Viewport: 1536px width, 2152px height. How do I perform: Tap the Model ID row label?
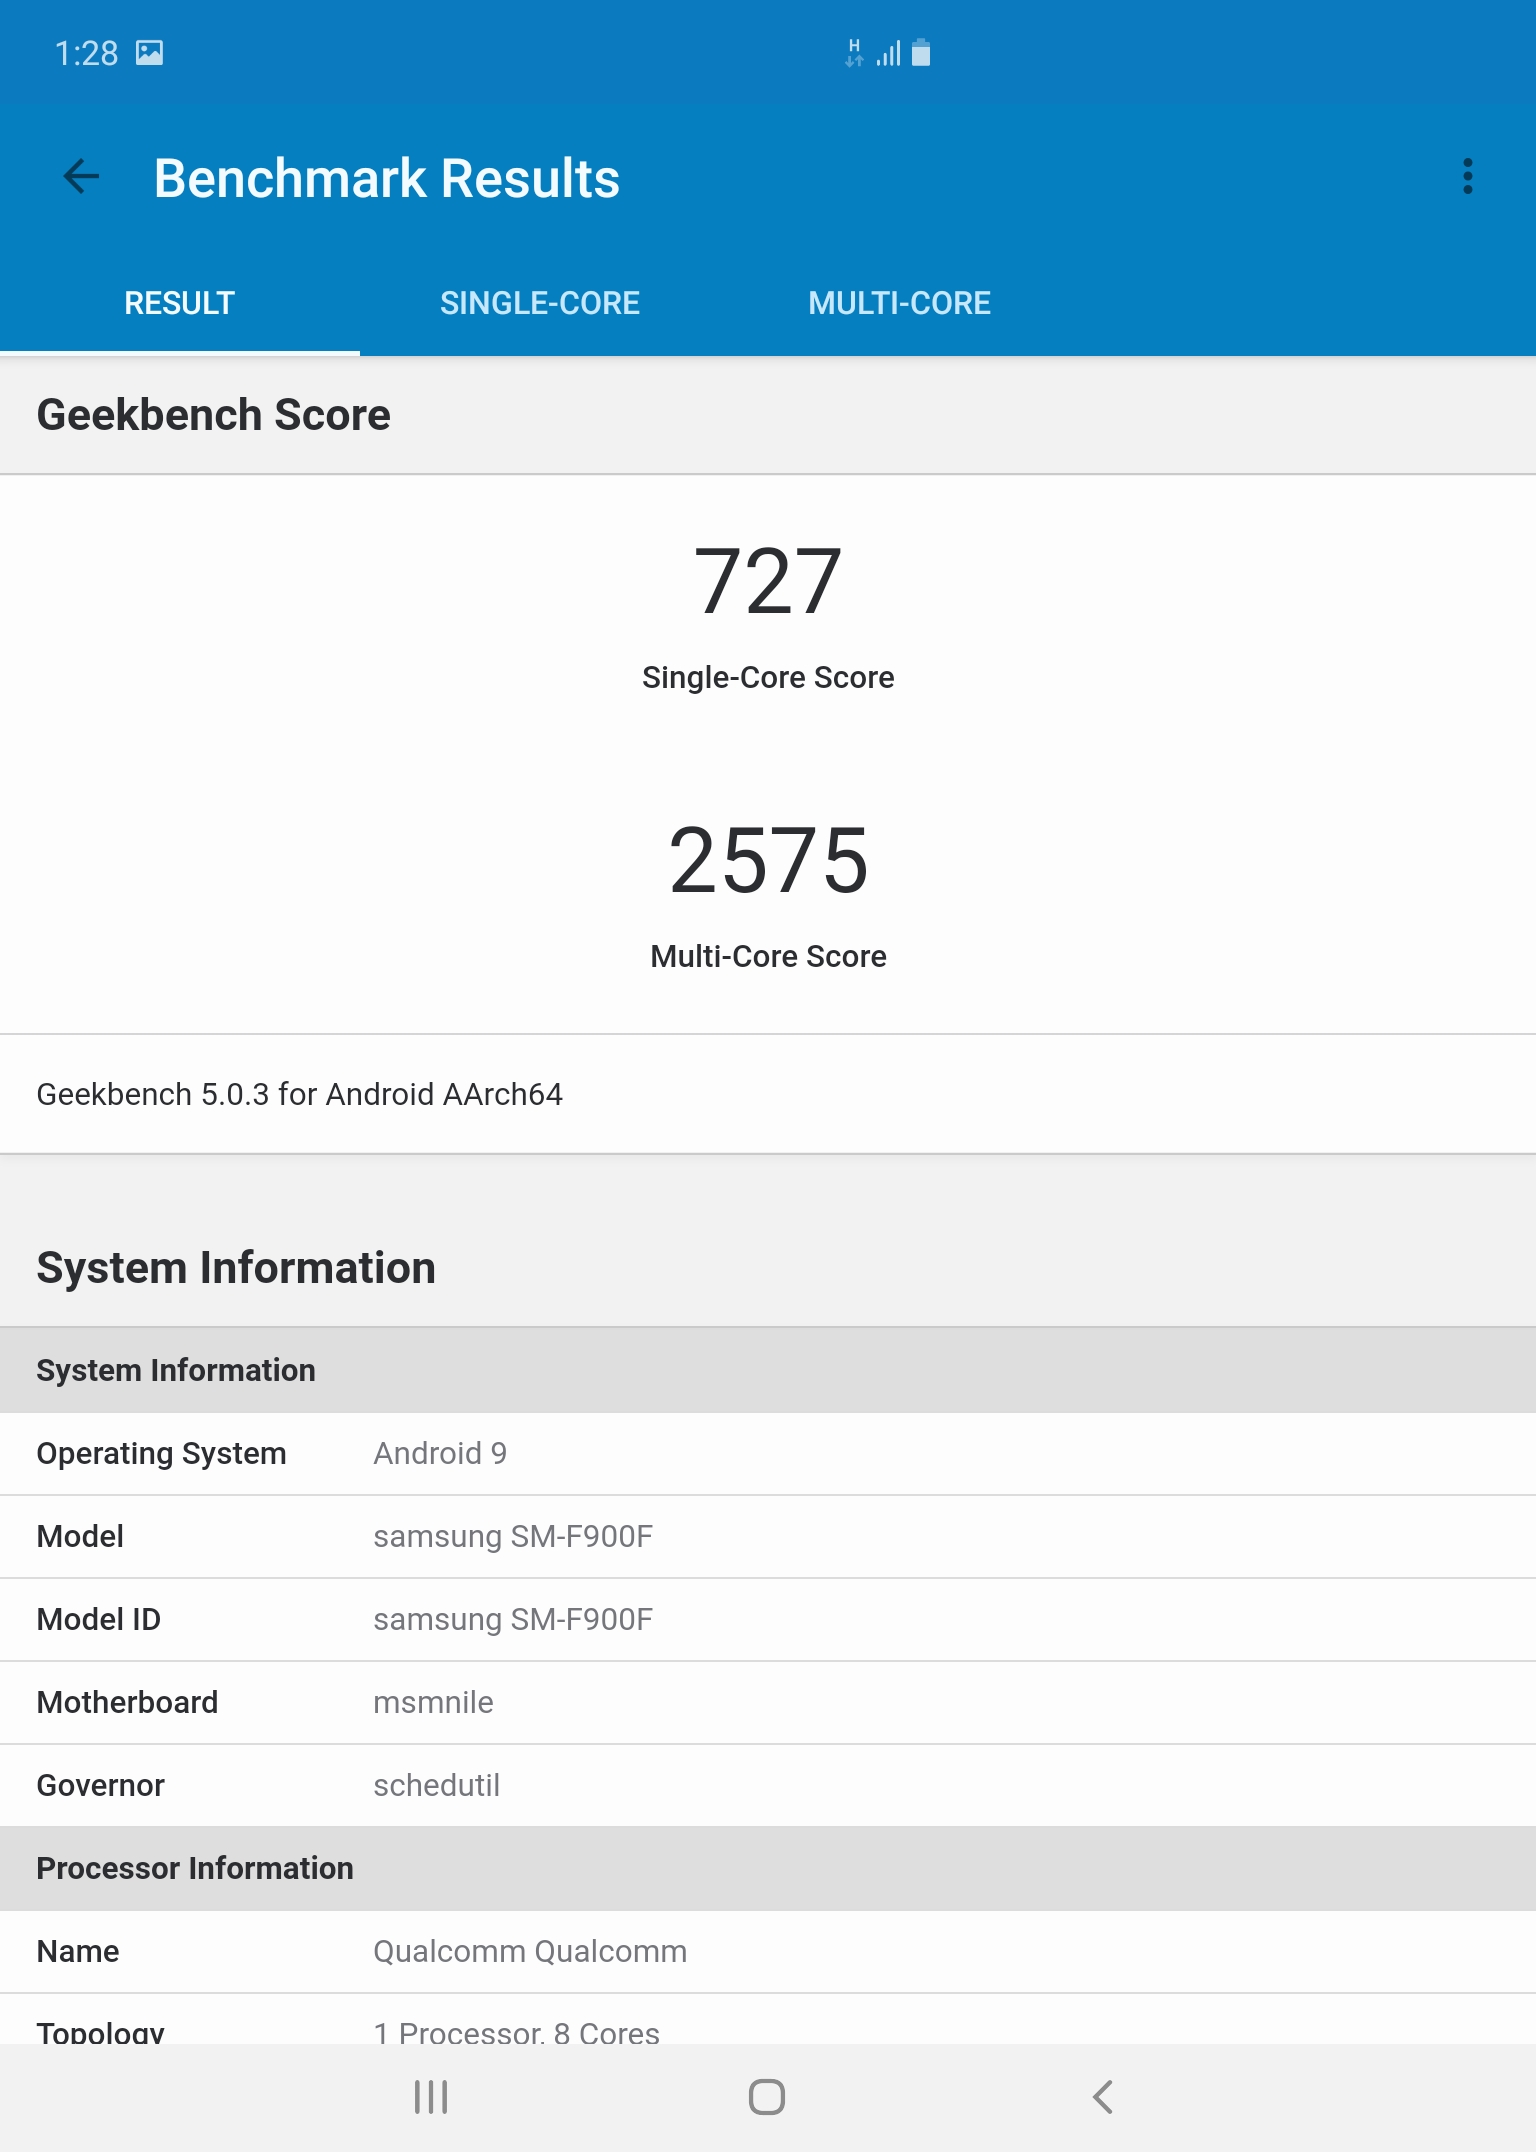(99, 1619)
